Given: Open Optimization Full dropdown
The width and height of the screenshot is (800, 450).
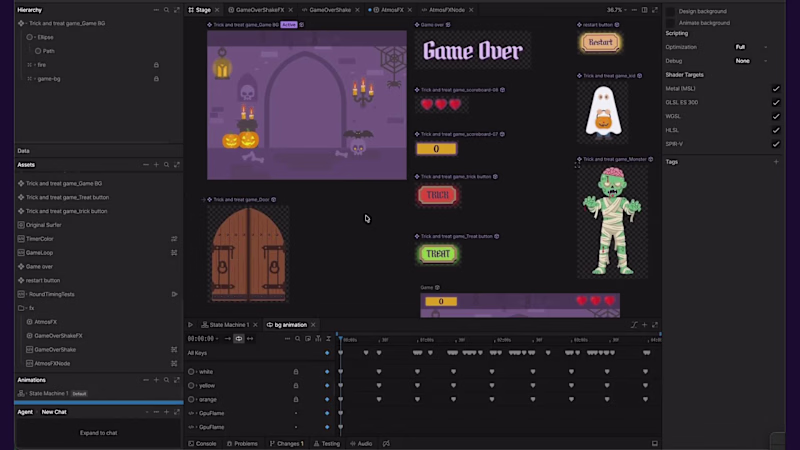Looking at the screenshot, I should (751, 47).
